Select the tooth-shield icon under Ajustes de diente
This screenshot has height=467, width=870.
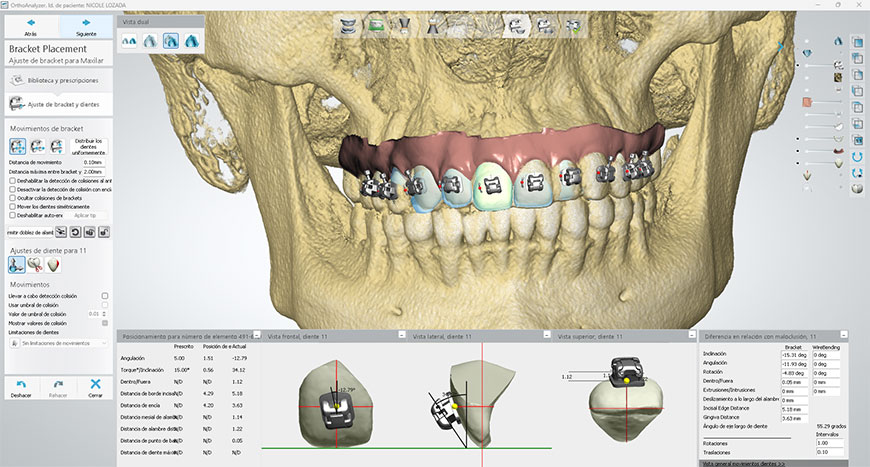(x=54, y=264)
